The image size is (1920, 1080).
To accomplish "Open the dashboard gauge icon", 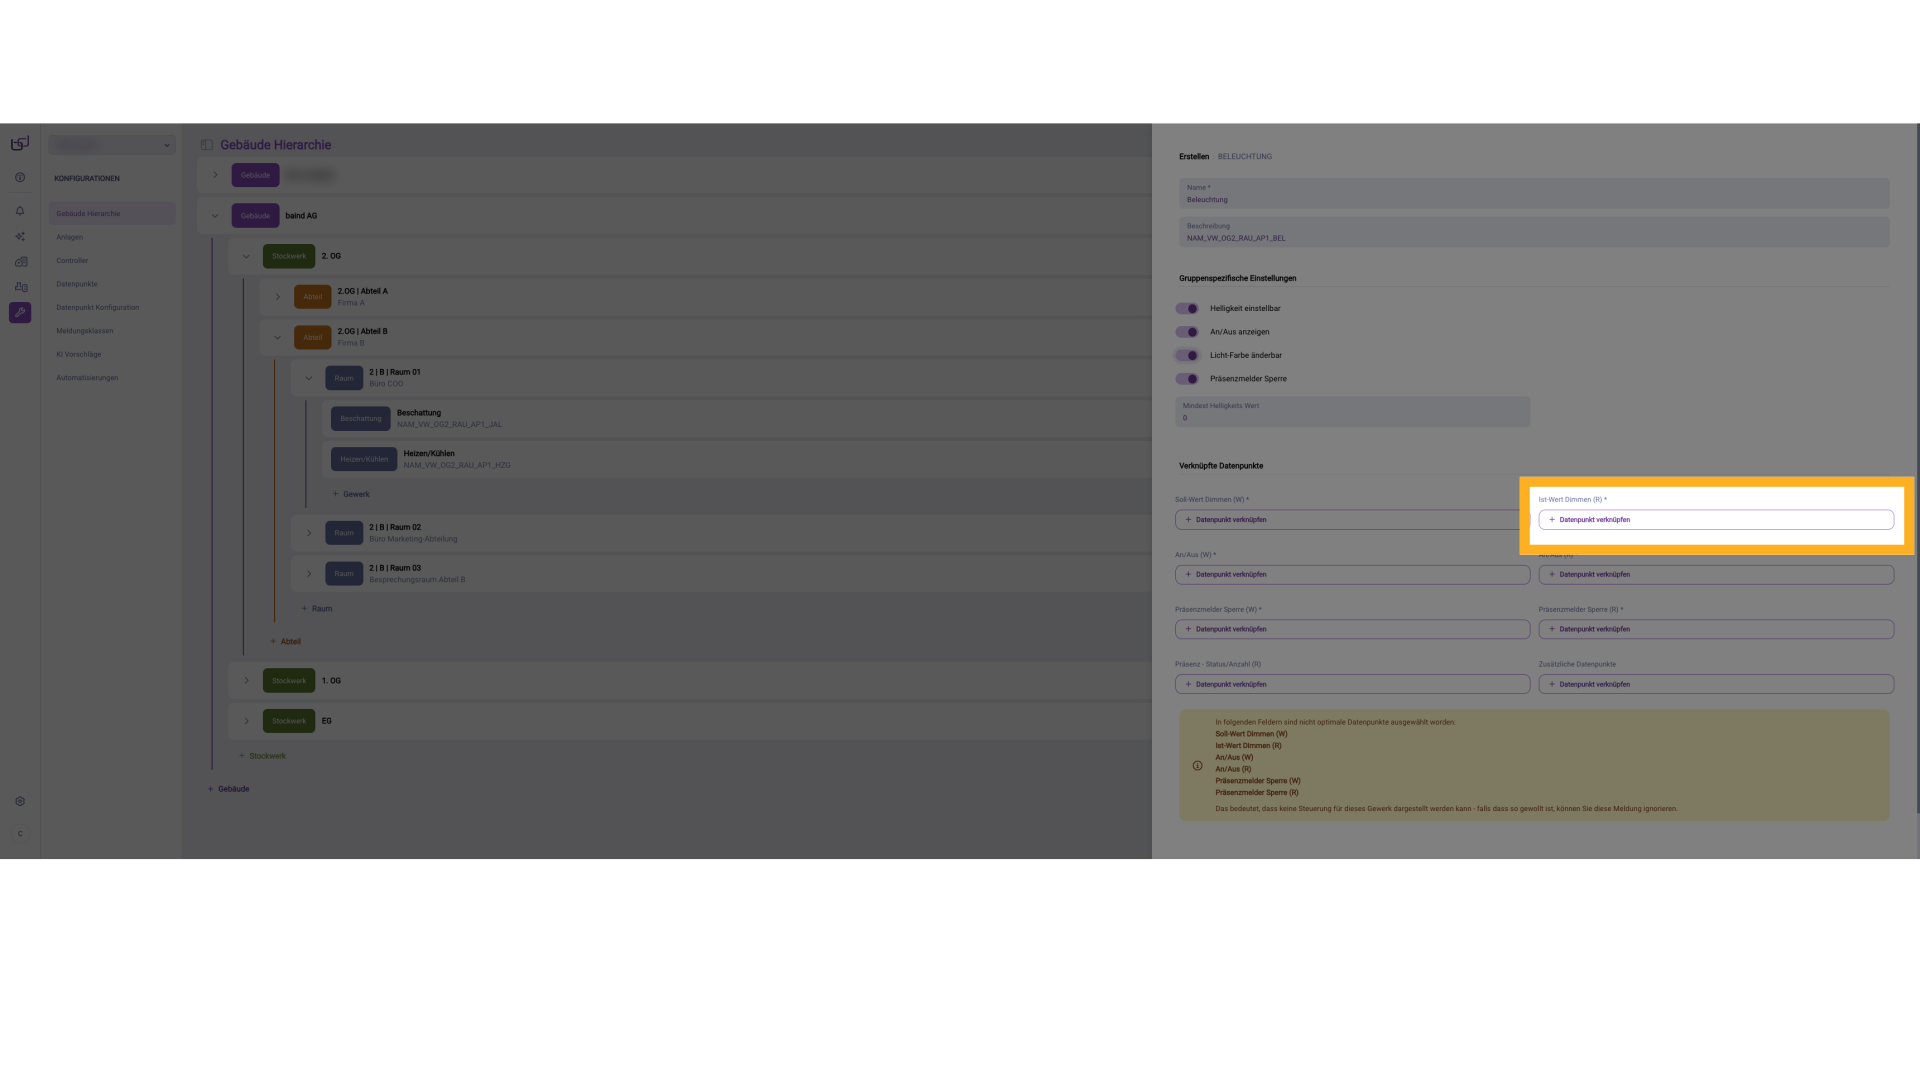I will coord(20,178).
